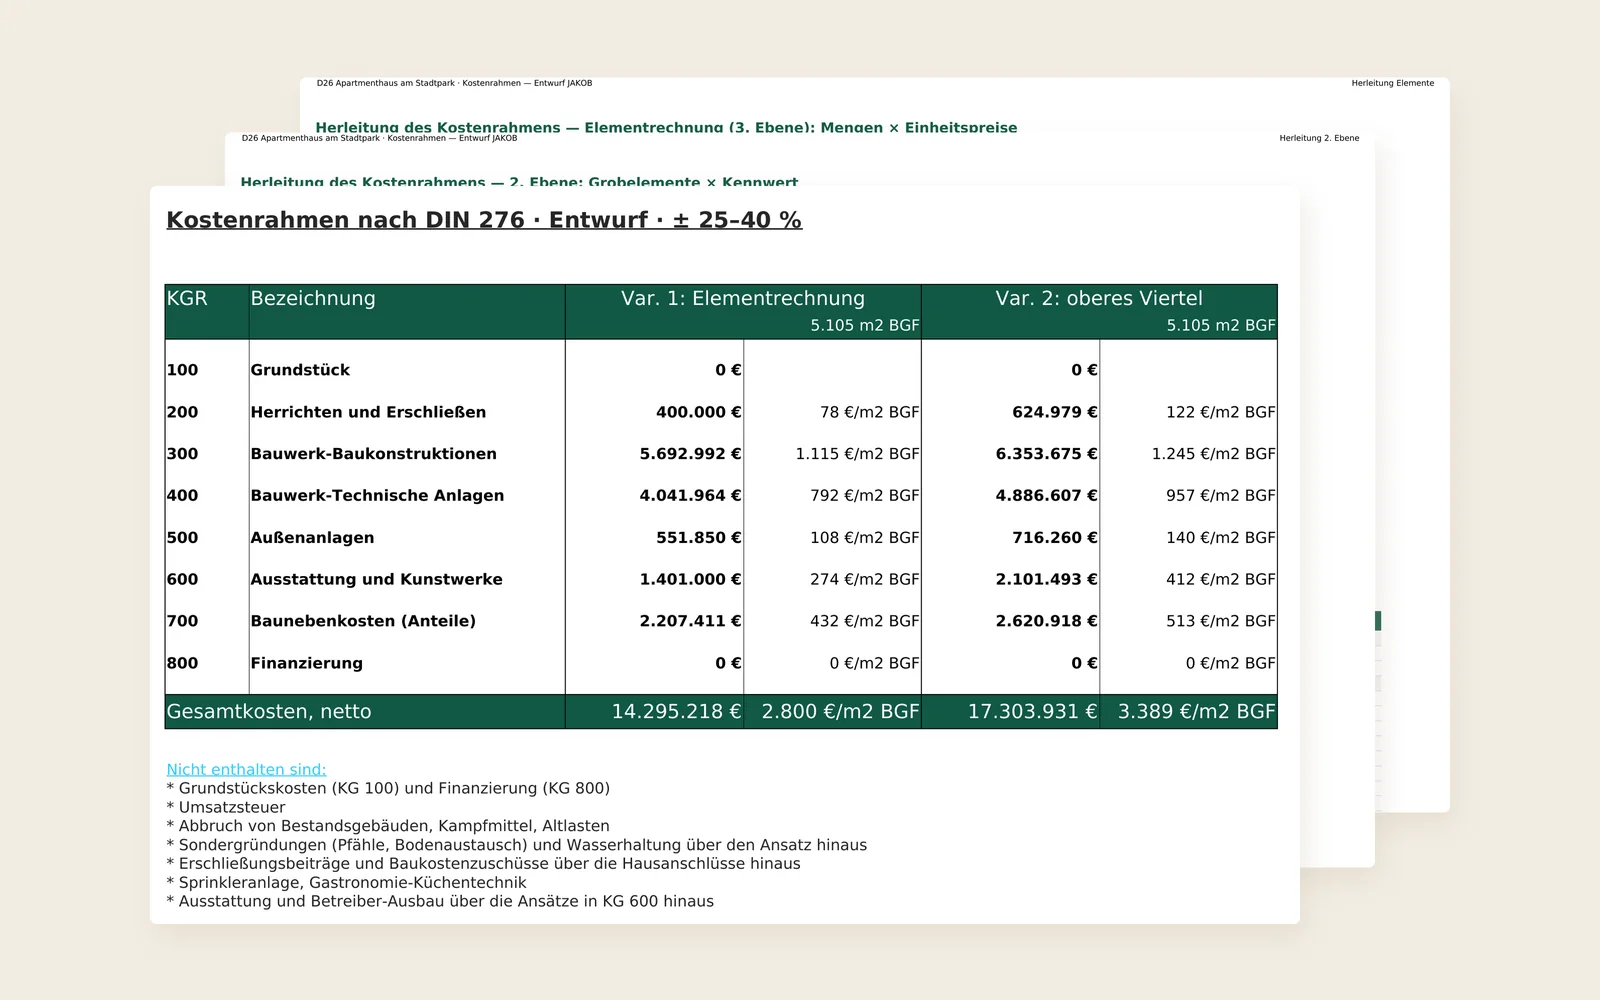
Task: Select the row label 'Herrichten und Erschließen'
Action: point(368,412)
